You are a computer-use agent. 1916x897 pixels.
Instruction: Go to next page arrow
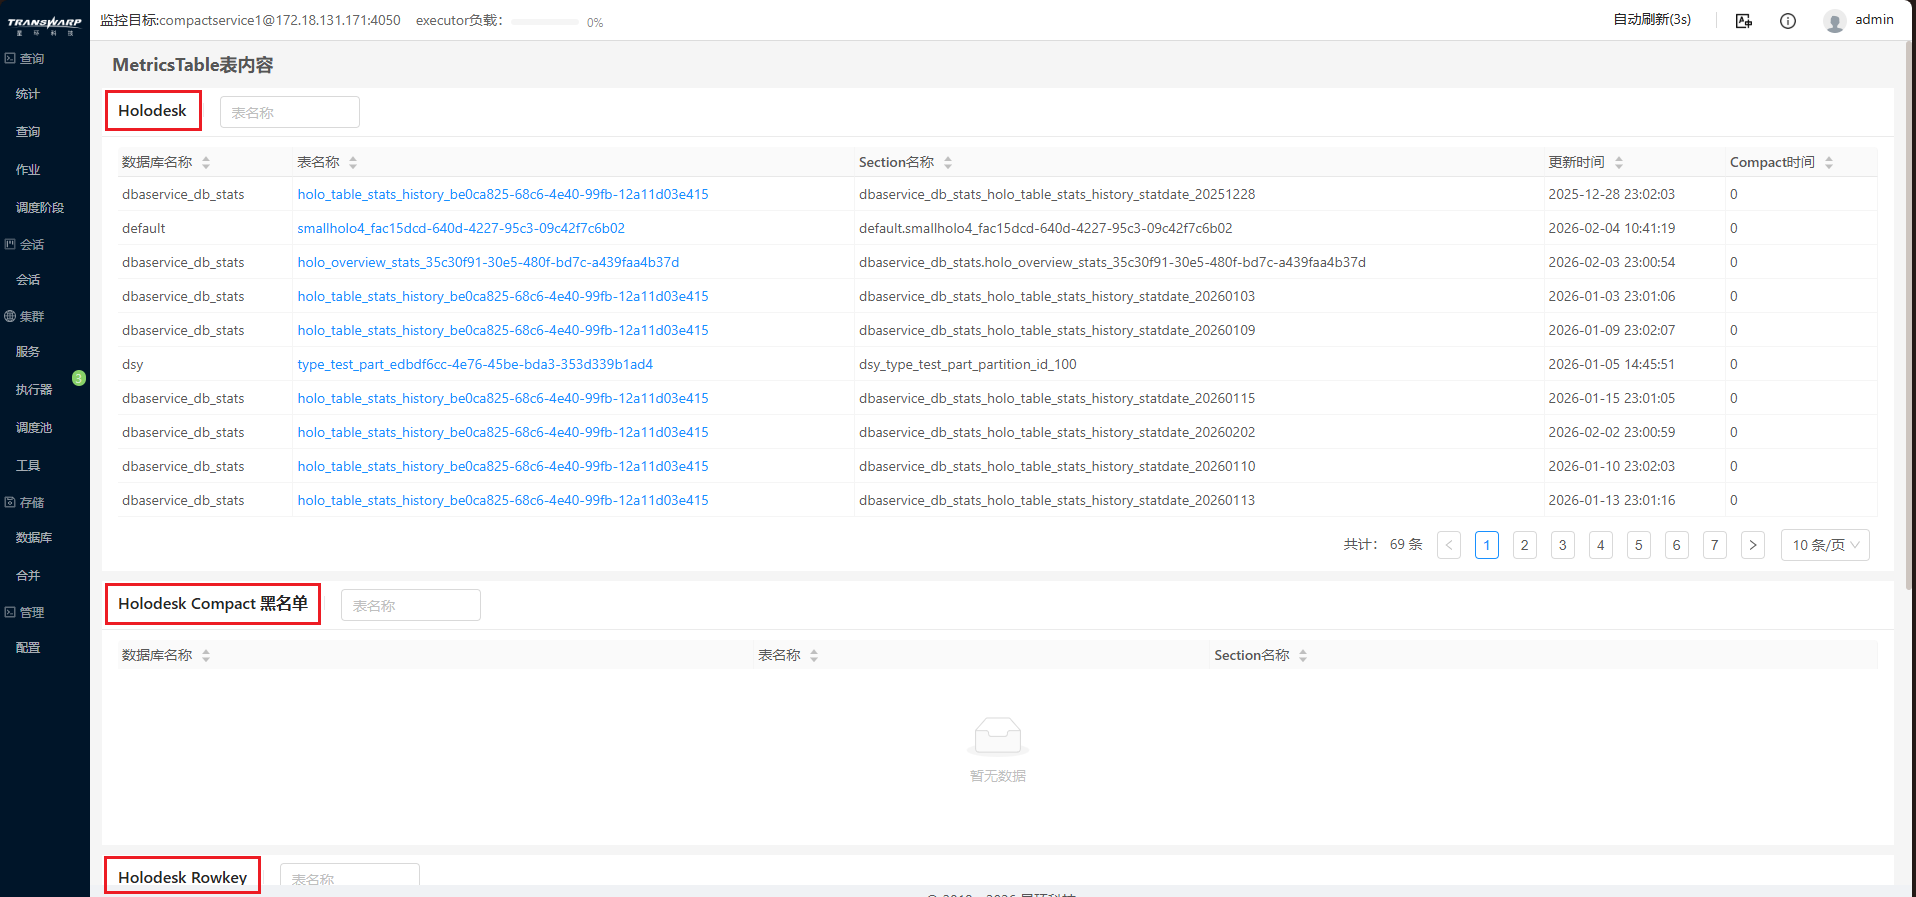[x=1752, y=545]
